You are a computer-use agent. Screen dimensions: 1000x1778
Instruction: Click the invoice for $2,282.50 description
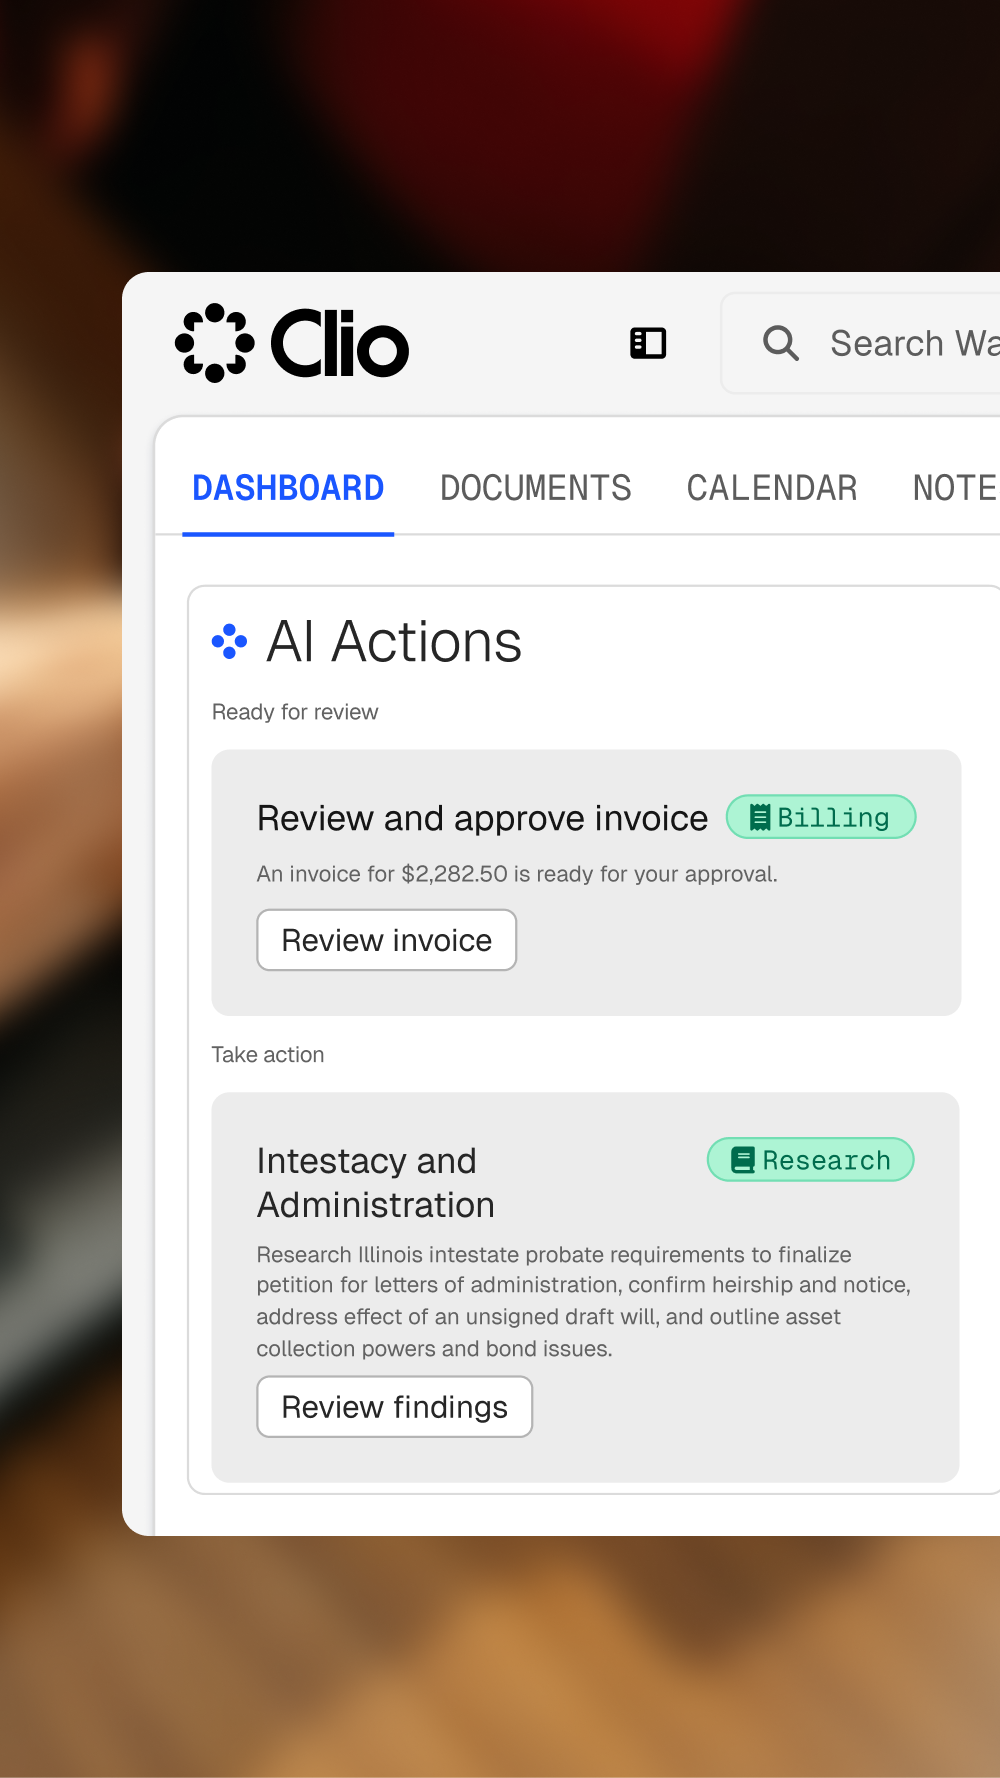pyautogui.click(x=517, y=874)
